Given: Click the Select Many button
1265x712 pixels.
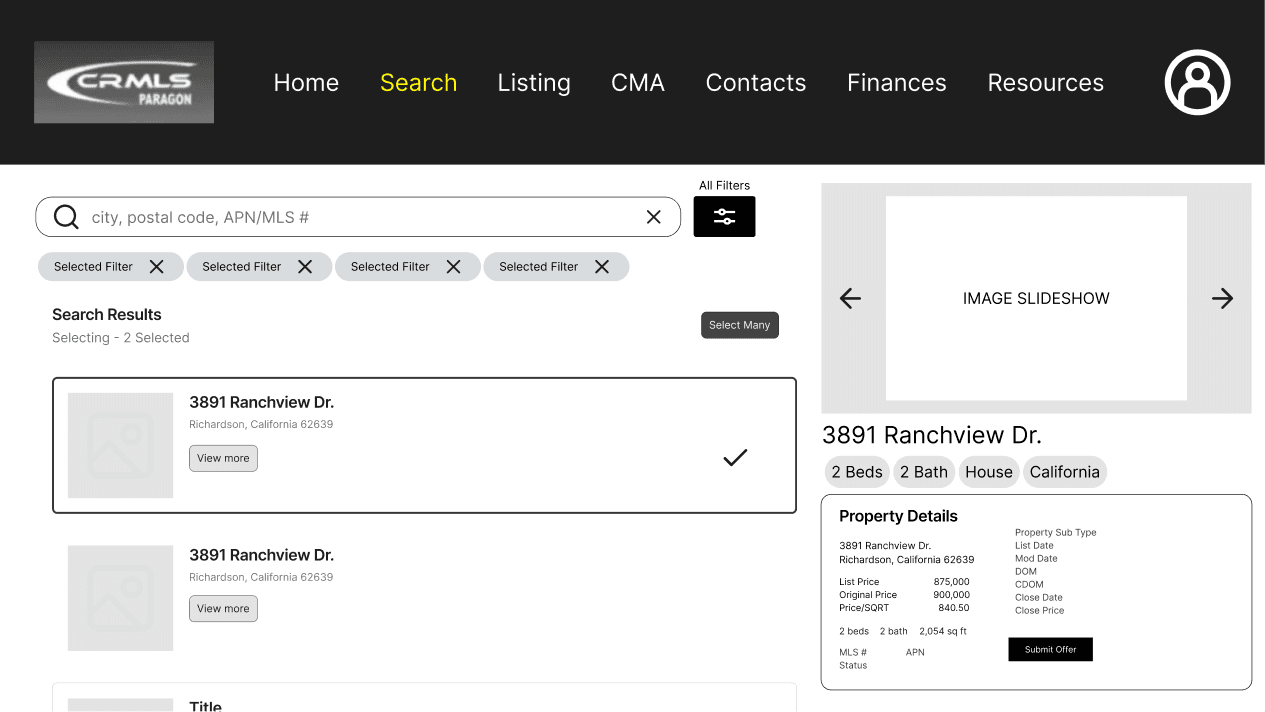Looking at the screenshot, I should [x=740, y=325].
